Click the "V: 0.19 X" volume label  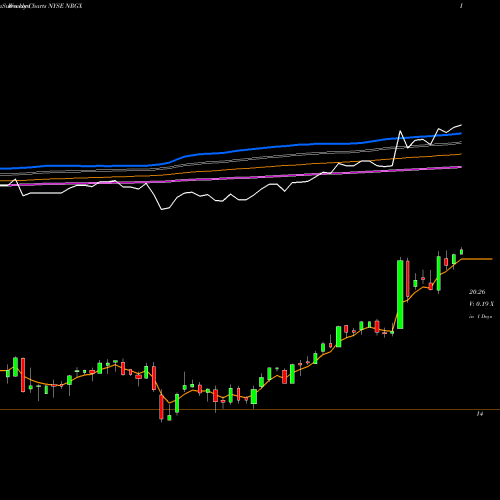481,304
